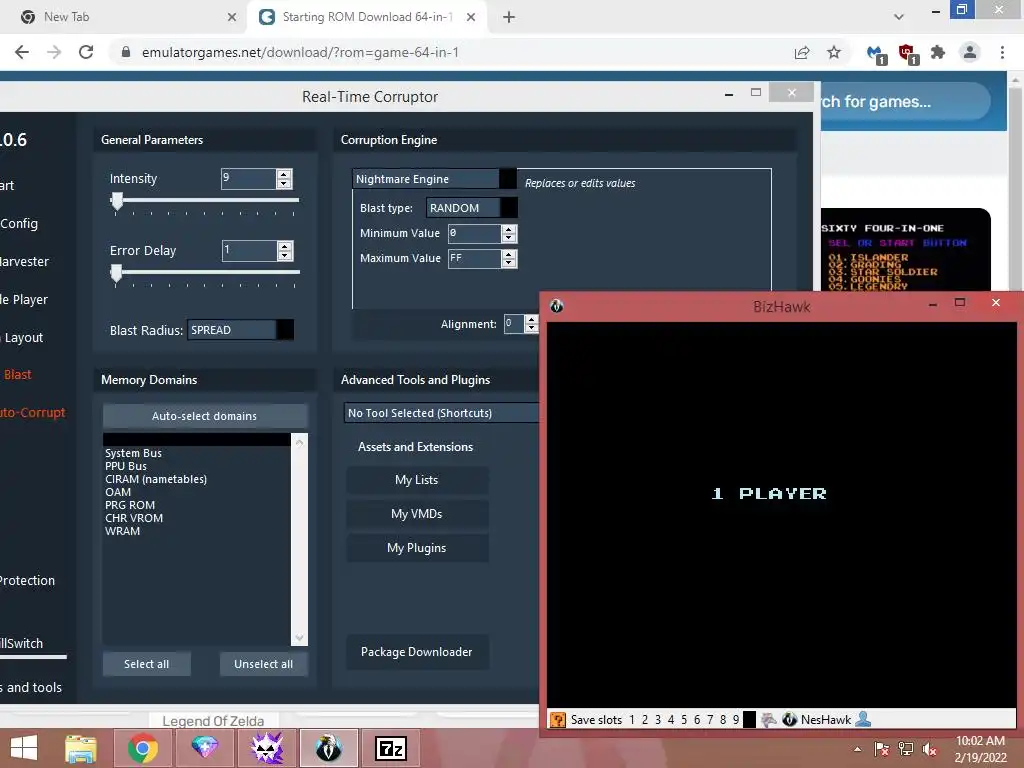Click the dolphin icon in BizHawk status bar

click(x=769, y=720)
